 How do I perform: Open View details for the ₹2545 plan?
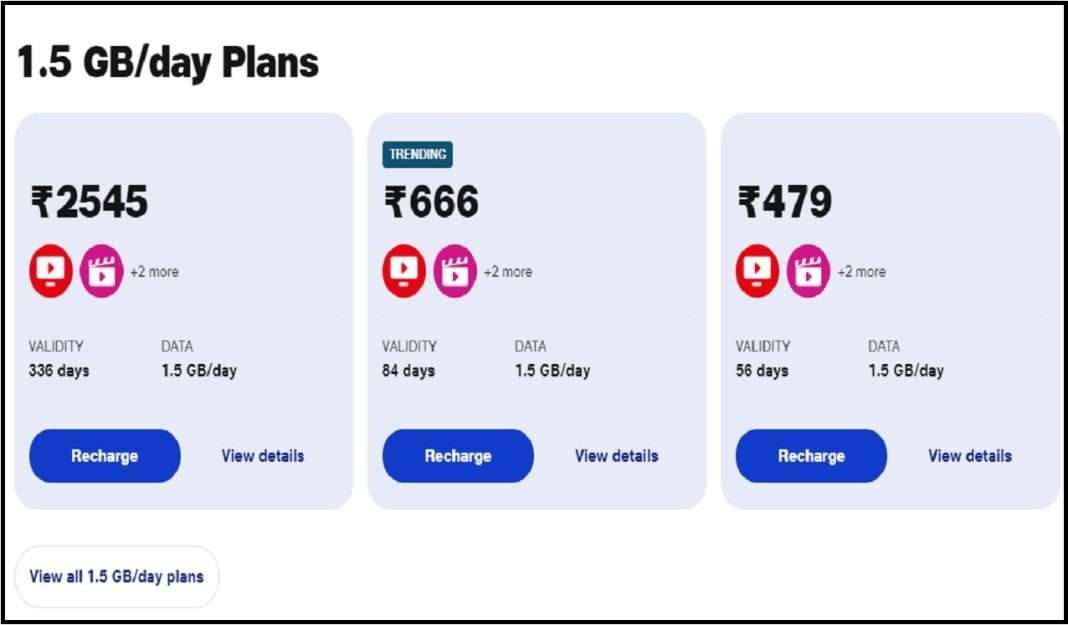[262, 455]
